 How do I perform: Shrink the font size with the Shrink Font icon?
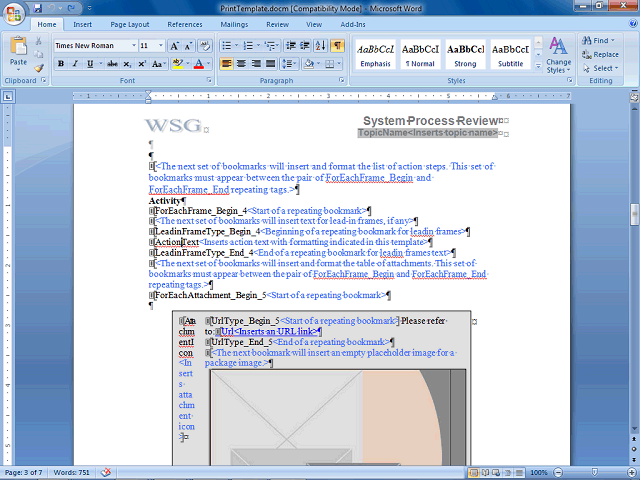click(189, 46)
